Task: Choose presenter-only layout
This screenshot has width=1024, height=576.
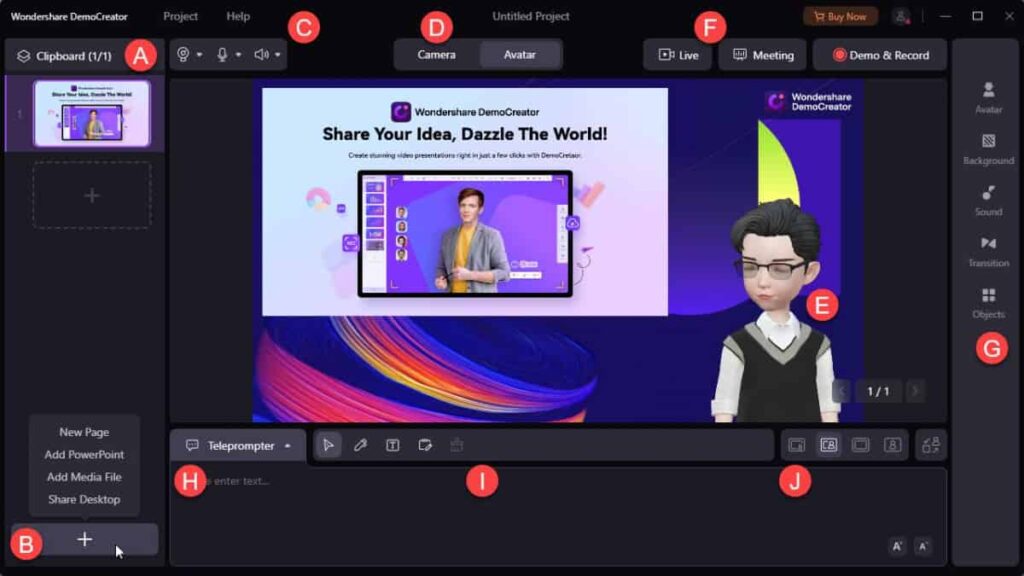Action: pyautogui.click(x=893, y=445)
